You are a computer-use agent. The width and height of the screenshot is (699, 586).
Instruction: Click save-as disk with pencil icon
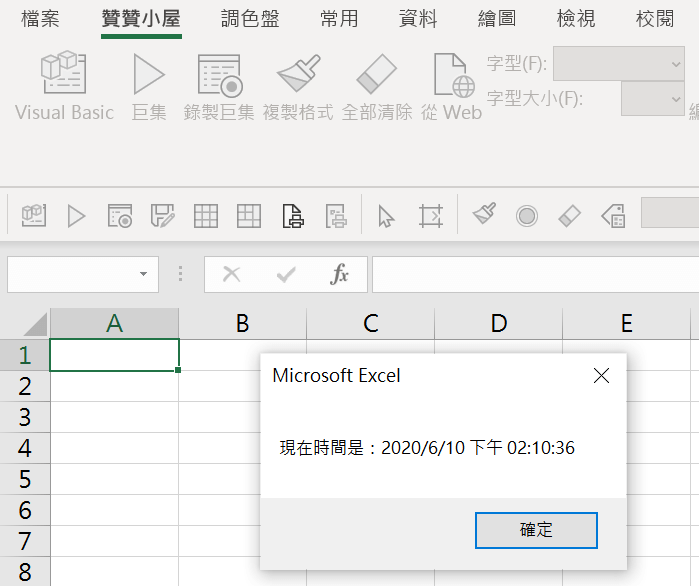(162, 216)
